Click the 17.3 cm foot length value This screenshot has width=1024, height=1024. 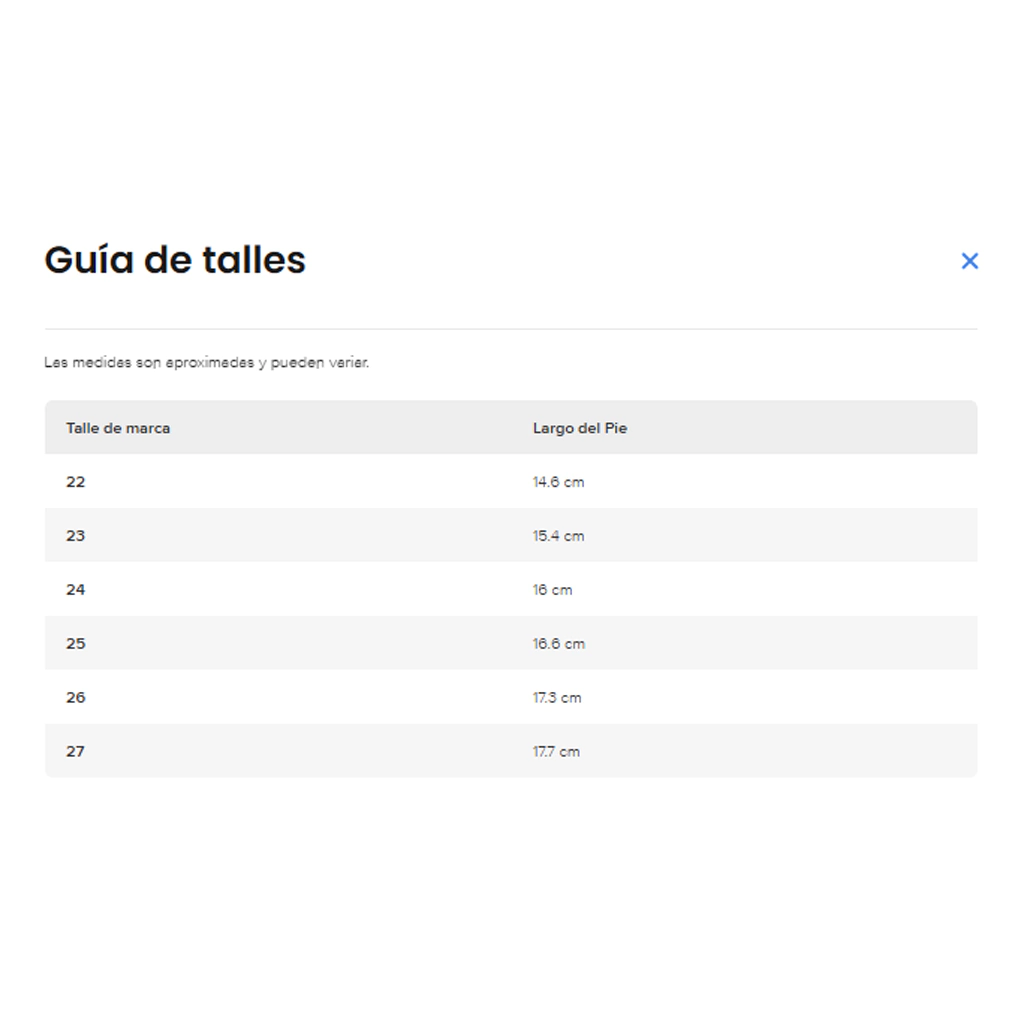click(557, 698)
